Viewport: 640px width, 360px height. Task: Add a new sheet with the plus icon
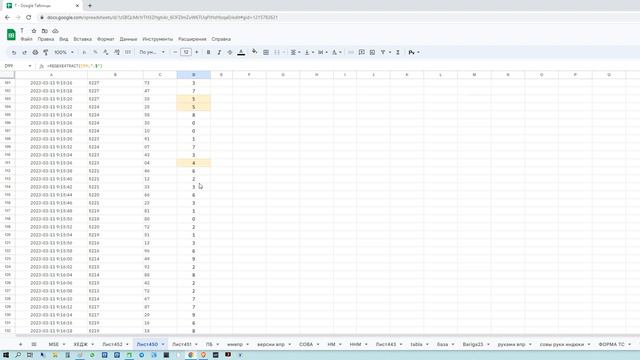click(20, 344)
